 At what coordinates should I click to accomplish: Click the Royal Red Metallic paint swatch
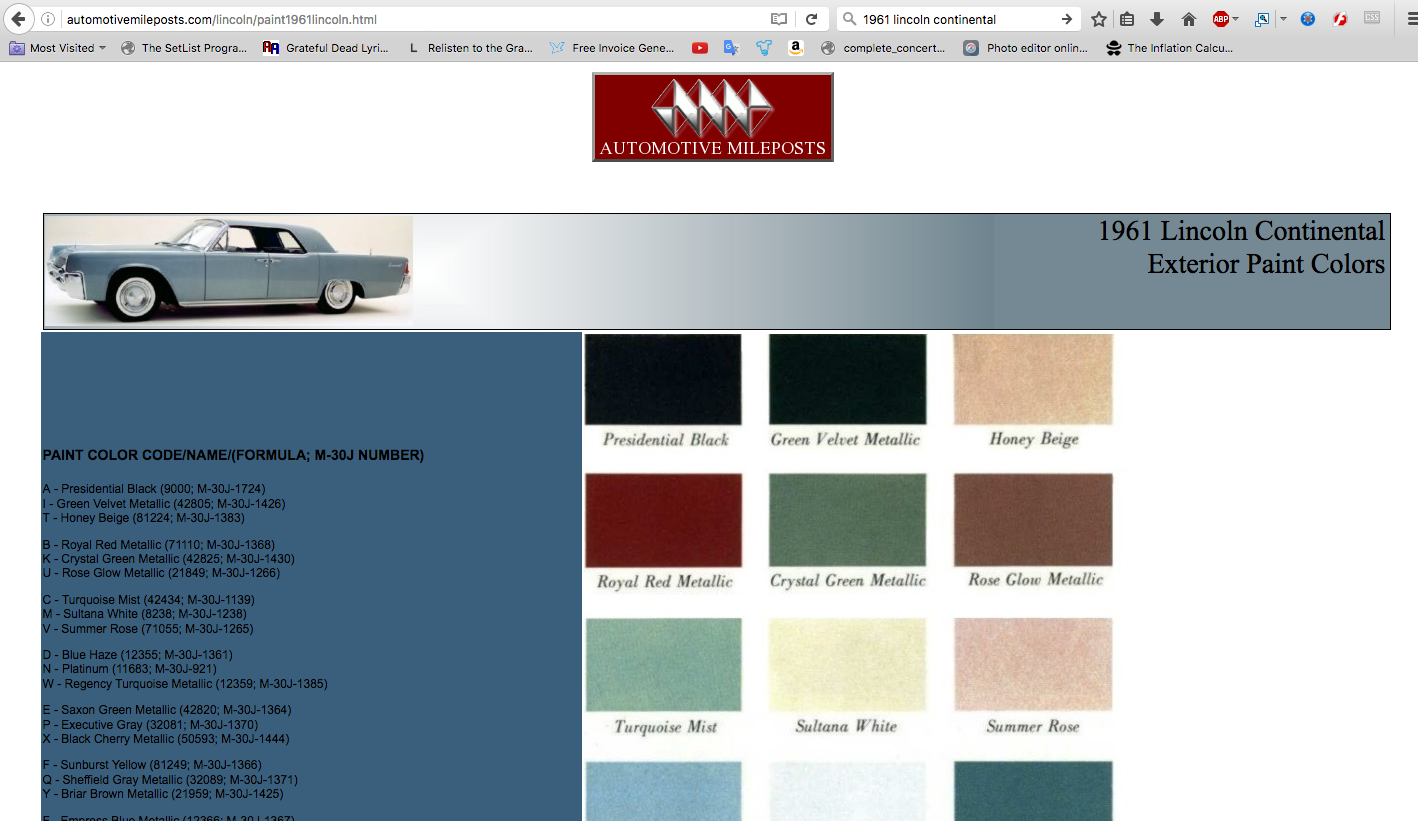(x=663, y=520)
